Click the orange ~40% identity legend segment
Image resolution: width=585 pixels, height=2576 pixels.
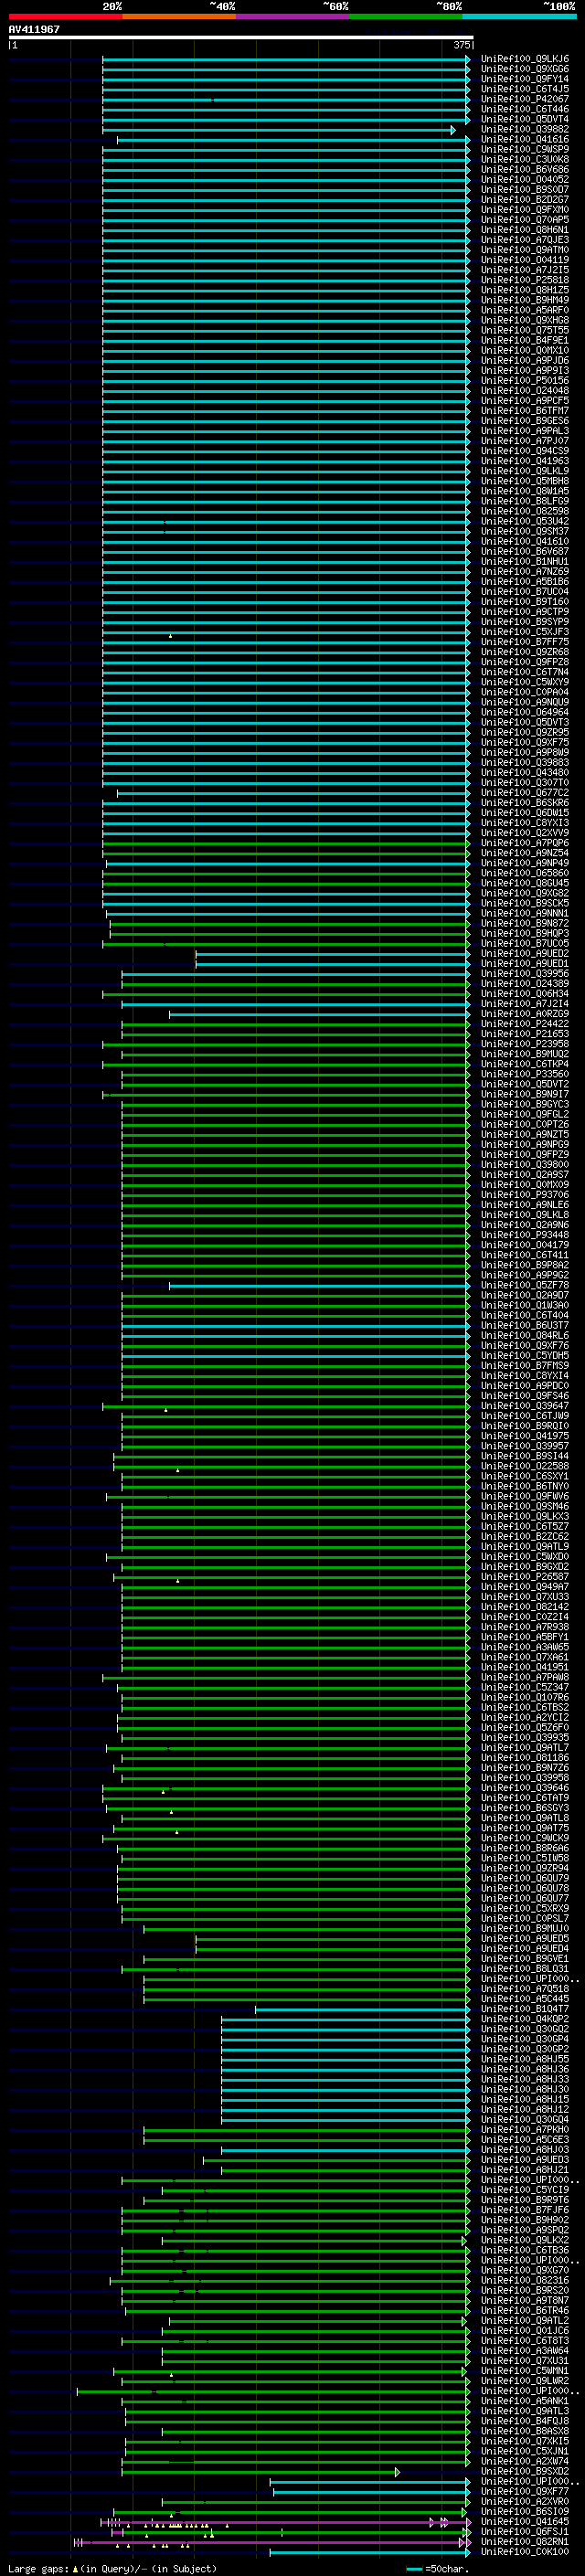pyautogui.click(x=179, y=17)
